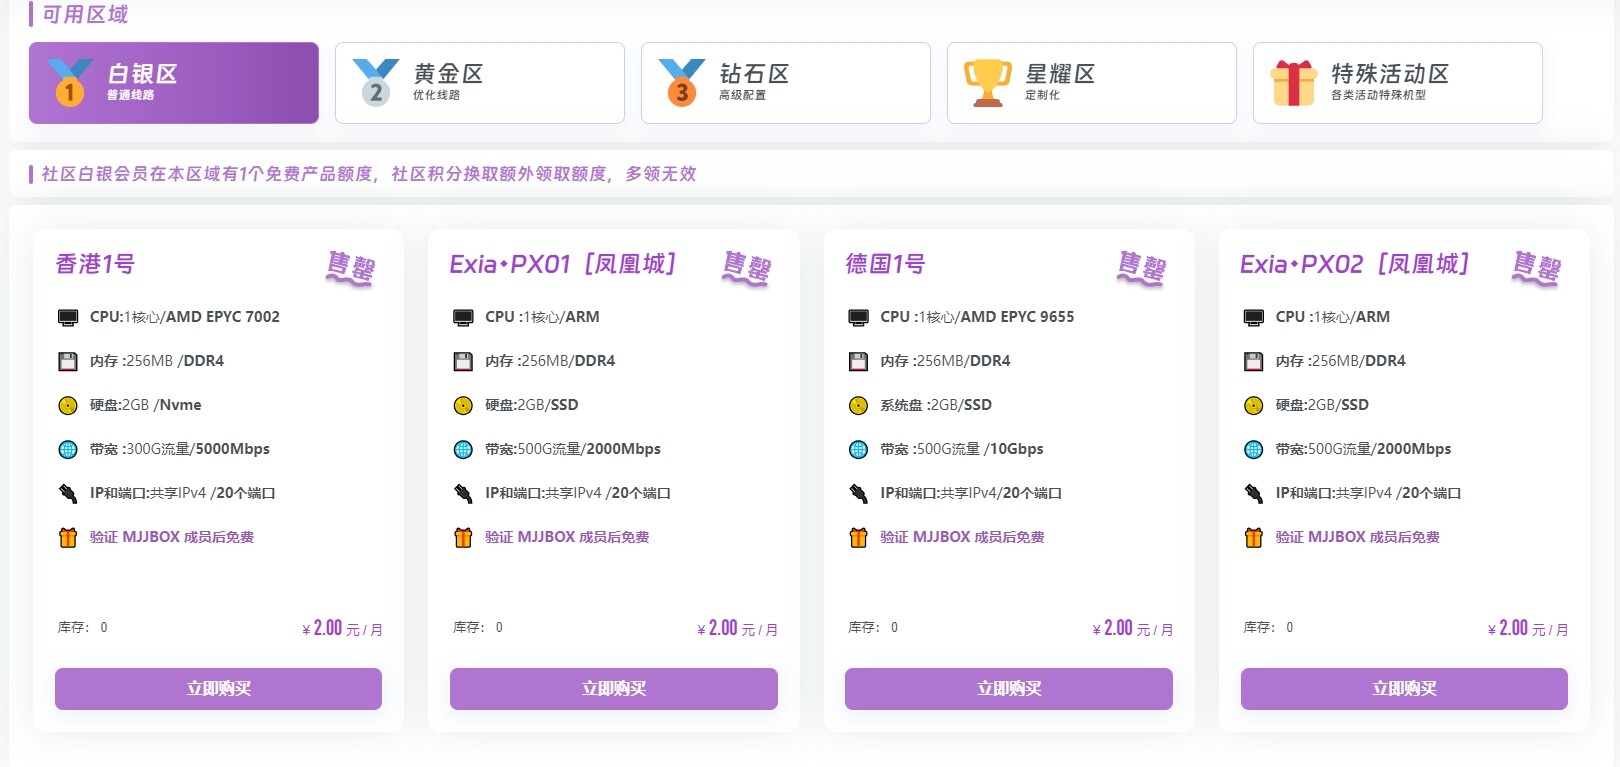
Task: Click the yellow disk icon in Exia·PX02 card
Action: (x=1254, y=406)
